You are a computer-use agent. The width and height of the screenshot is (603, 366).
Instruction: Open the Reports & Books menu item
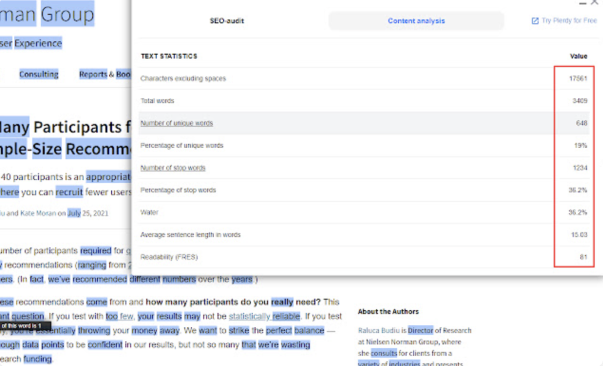[105, 74]
